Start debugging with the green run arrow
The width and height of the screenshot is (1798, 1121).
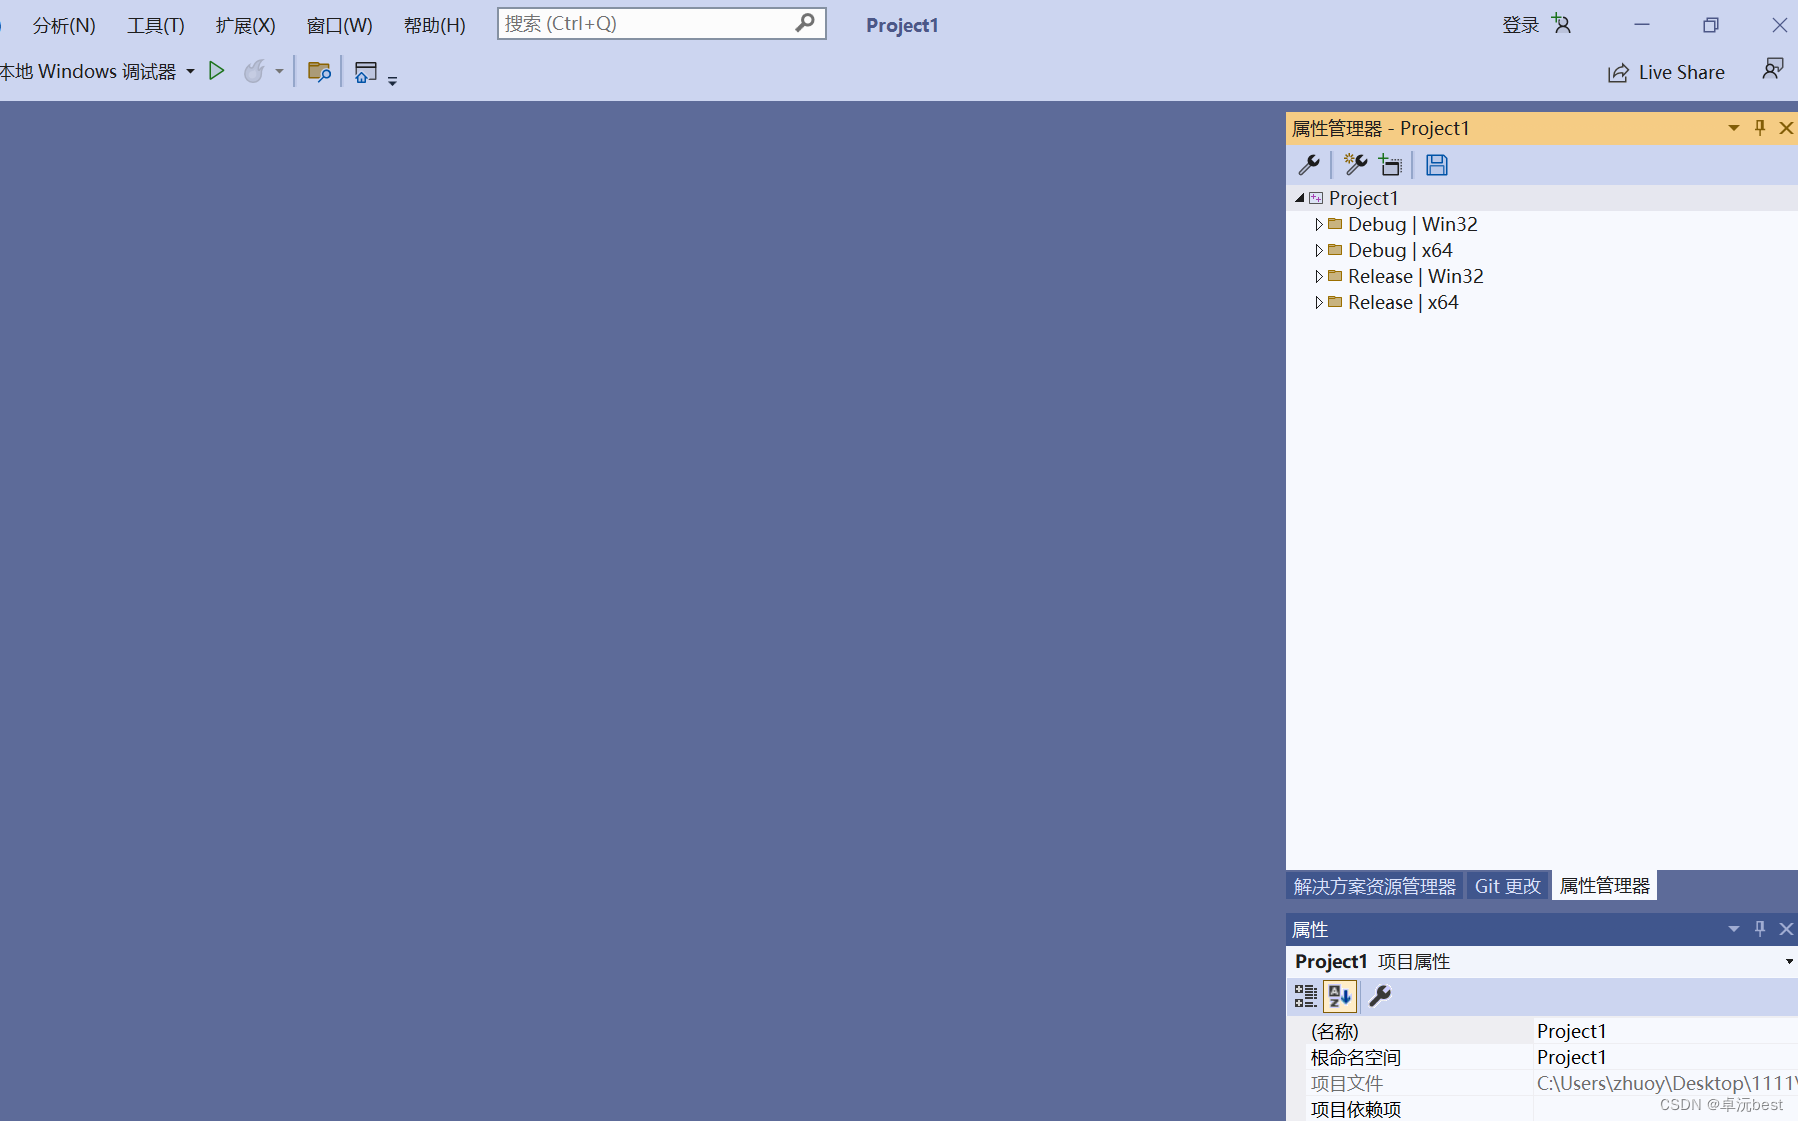click(x=217, y=71)
